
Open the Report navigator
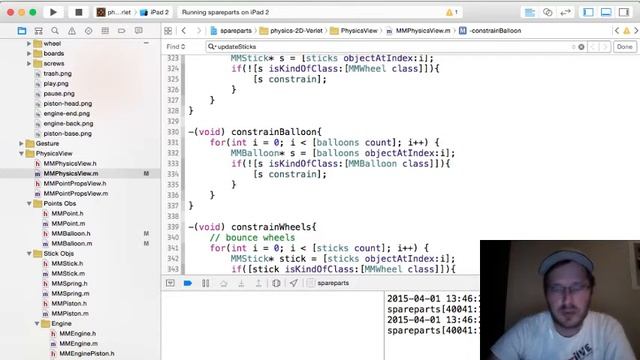click(x=138, y=31)
